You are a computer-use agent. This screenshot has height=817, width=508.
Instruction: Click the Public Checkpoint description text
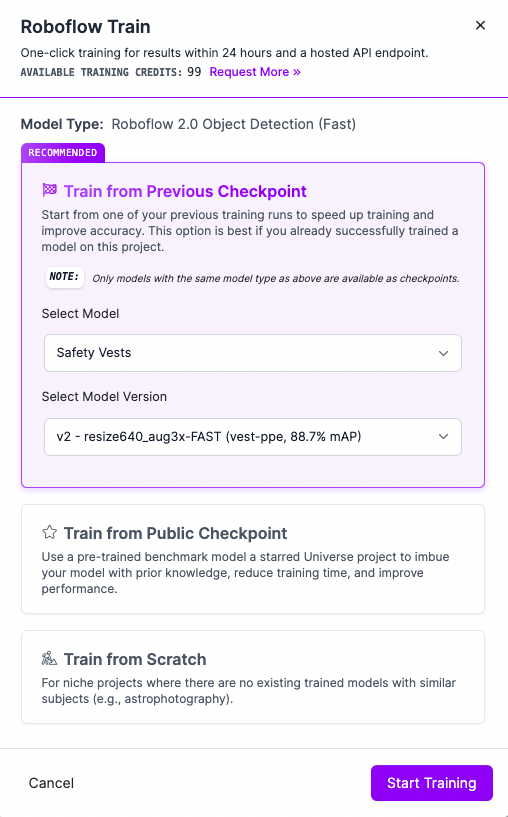(x=245, y=573)
